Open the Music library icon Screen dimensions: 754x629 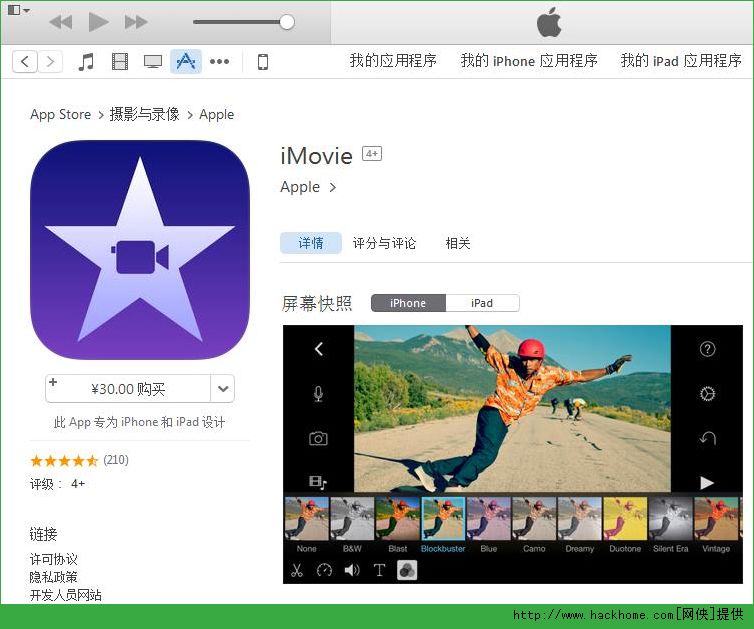point(86,62)
